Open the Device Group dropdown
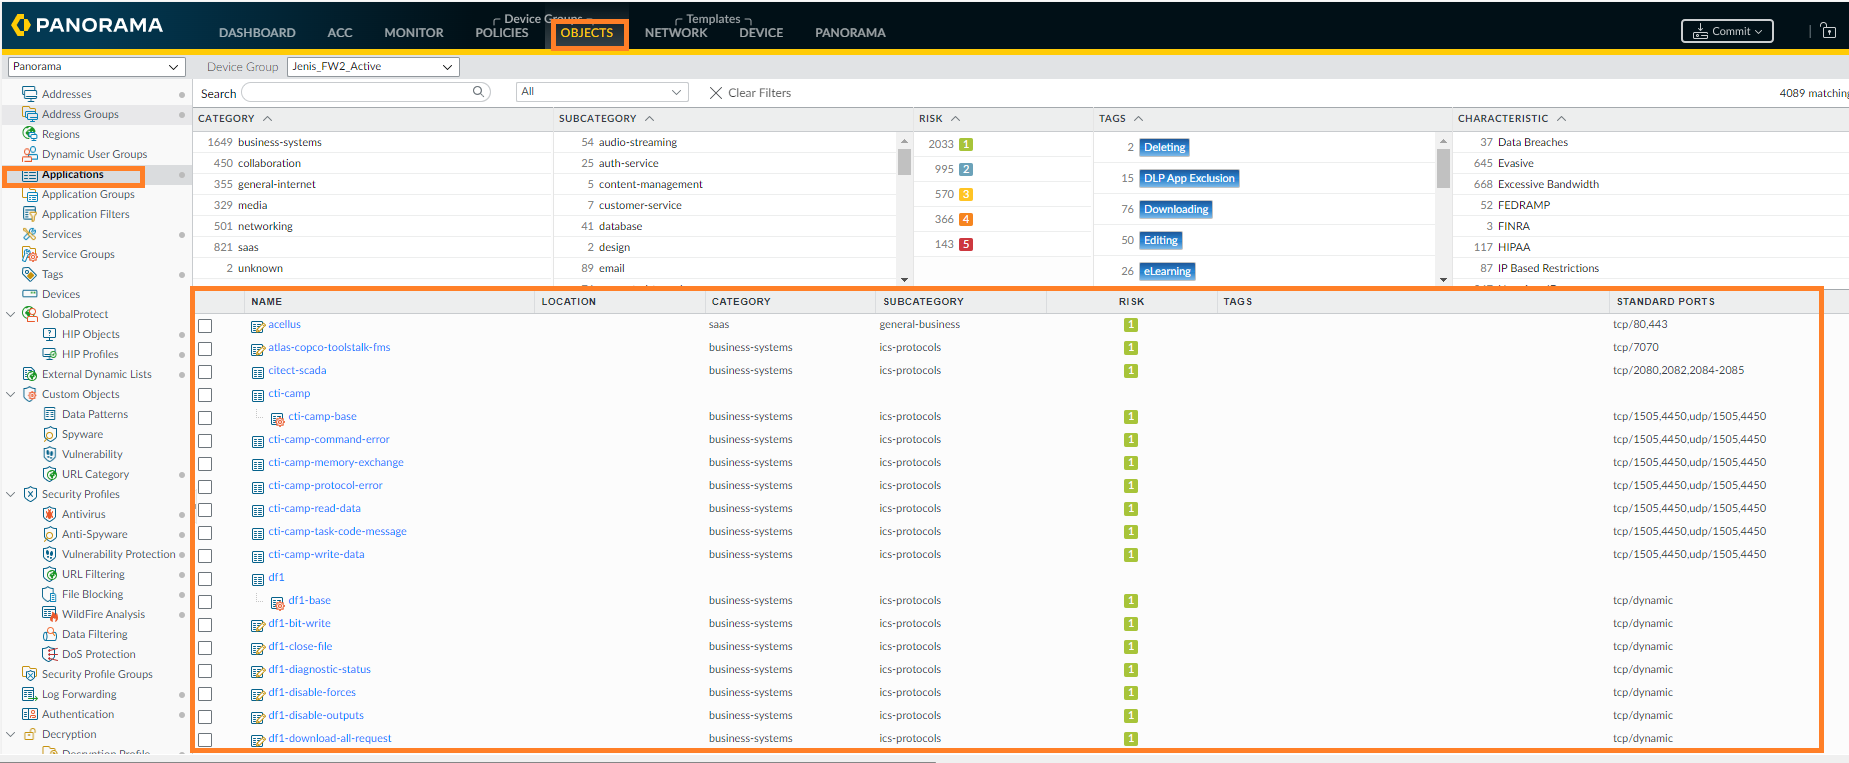This screenshot has height=763, width=1849. pos(372,67)
